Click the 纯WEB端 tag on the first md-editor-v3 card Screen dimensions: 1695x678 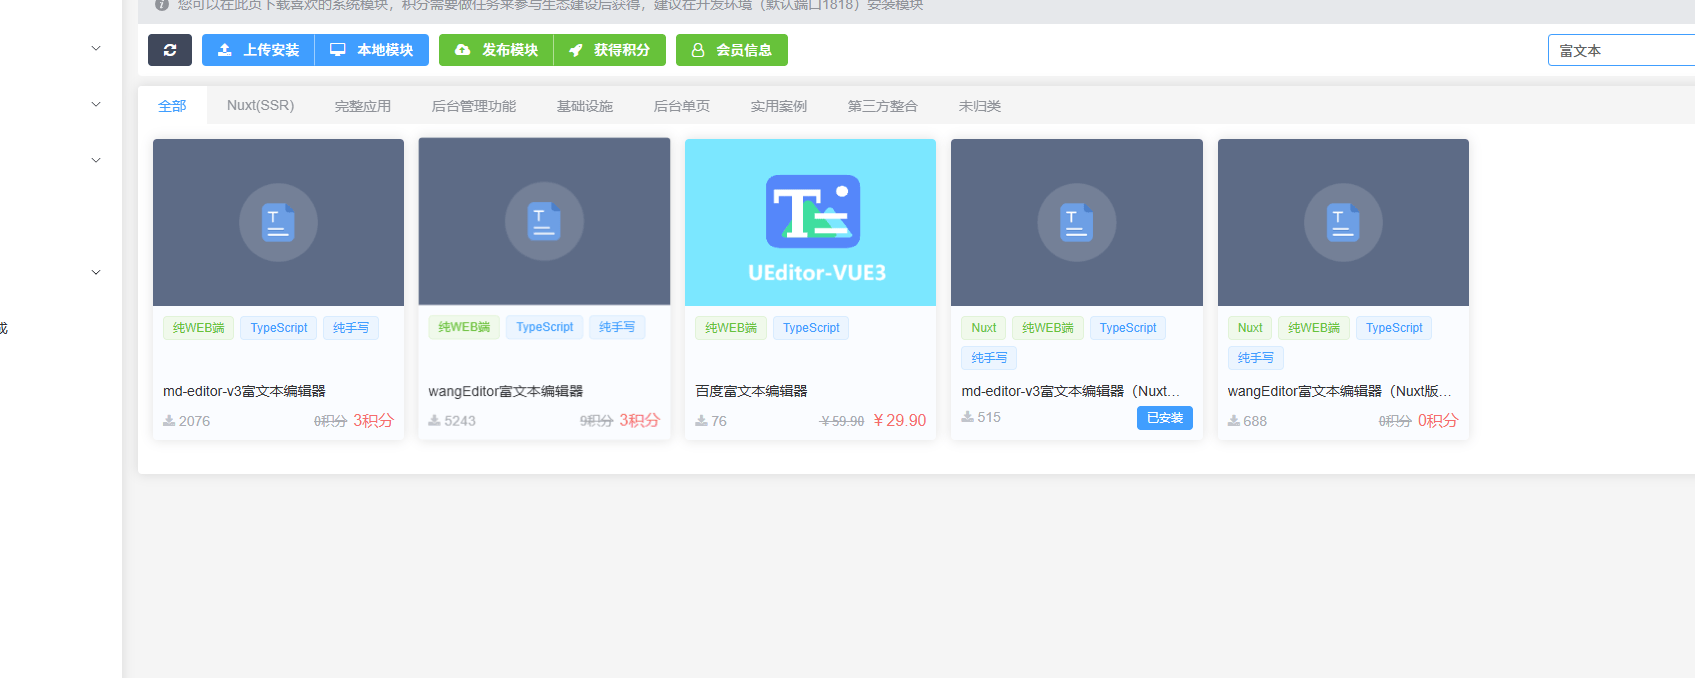point(198,328)
